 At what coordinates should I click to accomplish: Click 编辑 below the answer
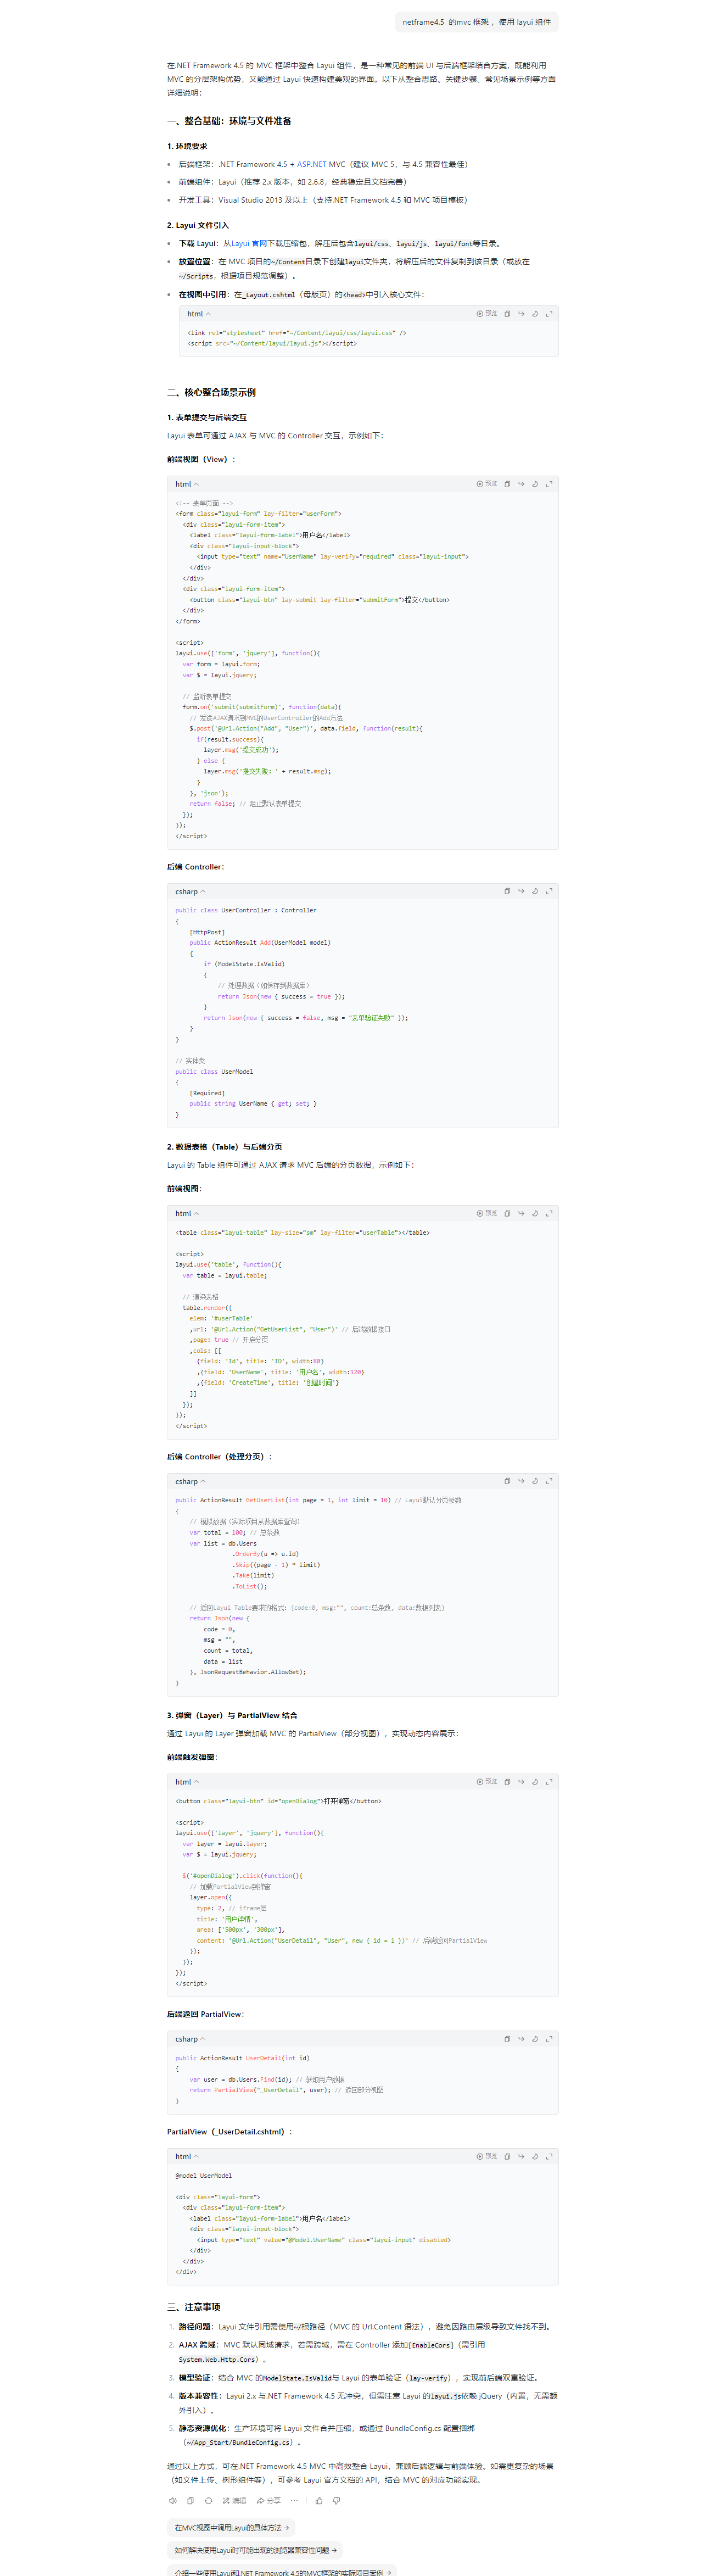click(235, 2501)
